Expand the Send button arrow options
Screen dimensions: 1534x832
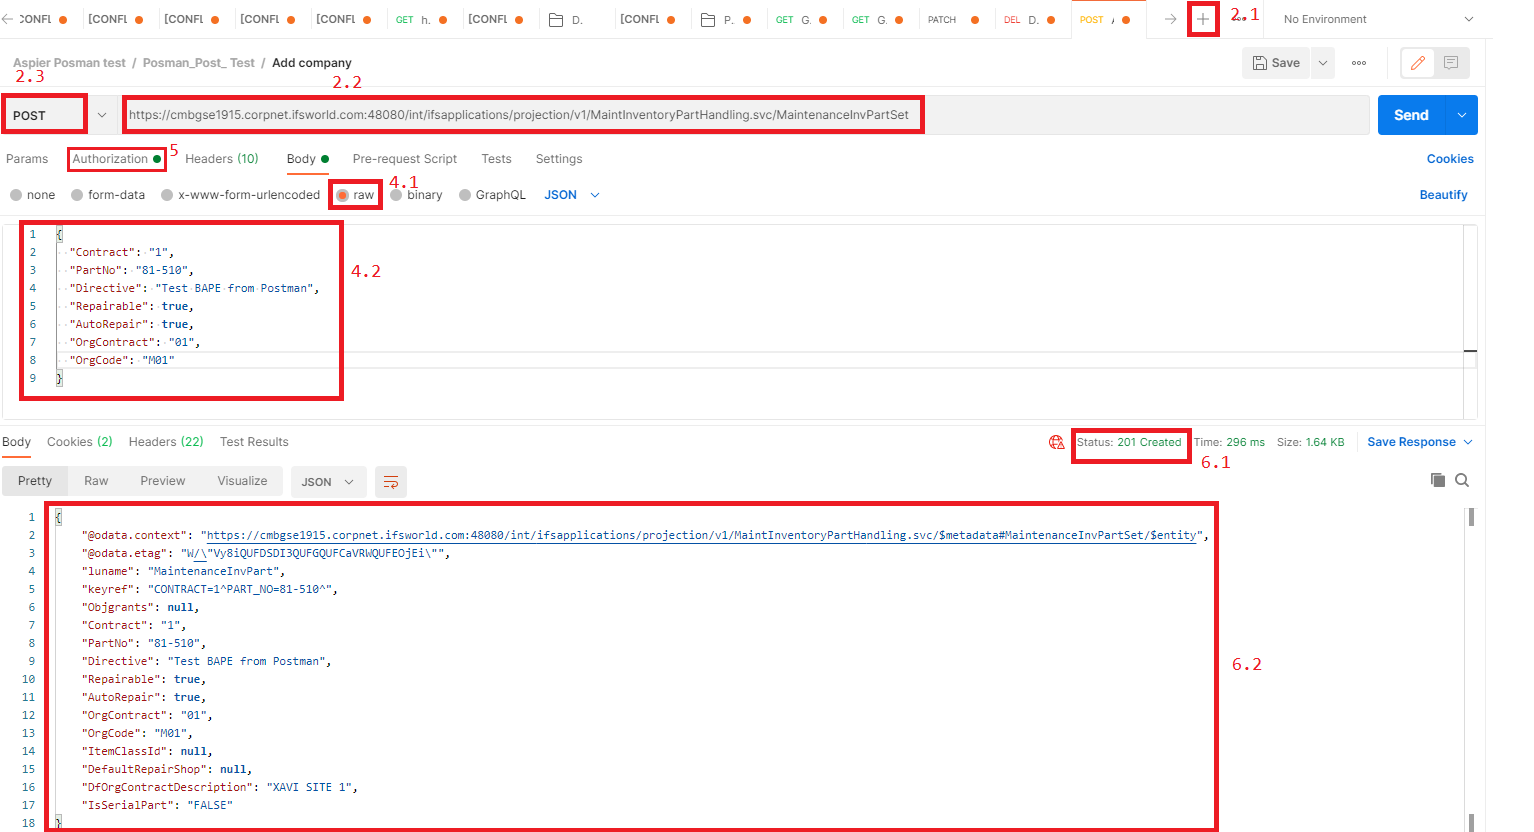coord(1462,115)
